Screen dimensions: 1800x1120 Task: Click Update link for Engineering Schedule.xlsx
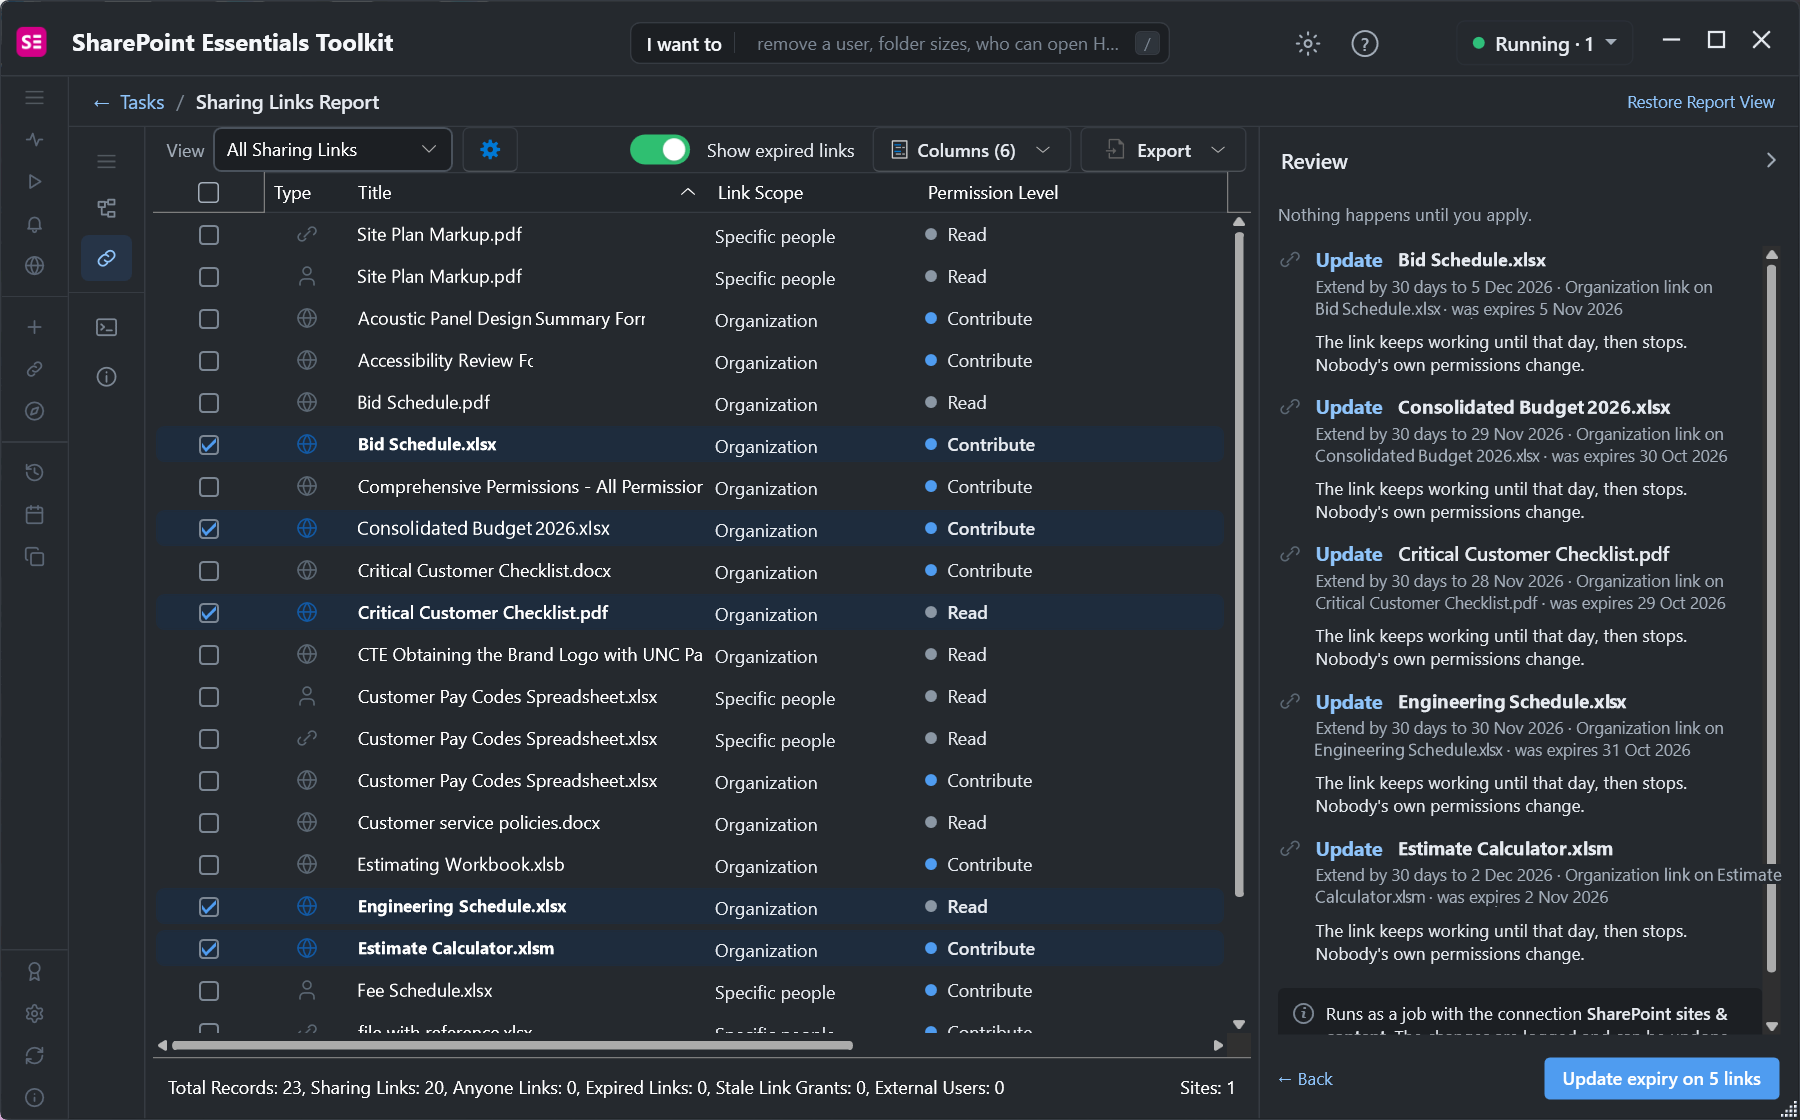point(1348,702)
